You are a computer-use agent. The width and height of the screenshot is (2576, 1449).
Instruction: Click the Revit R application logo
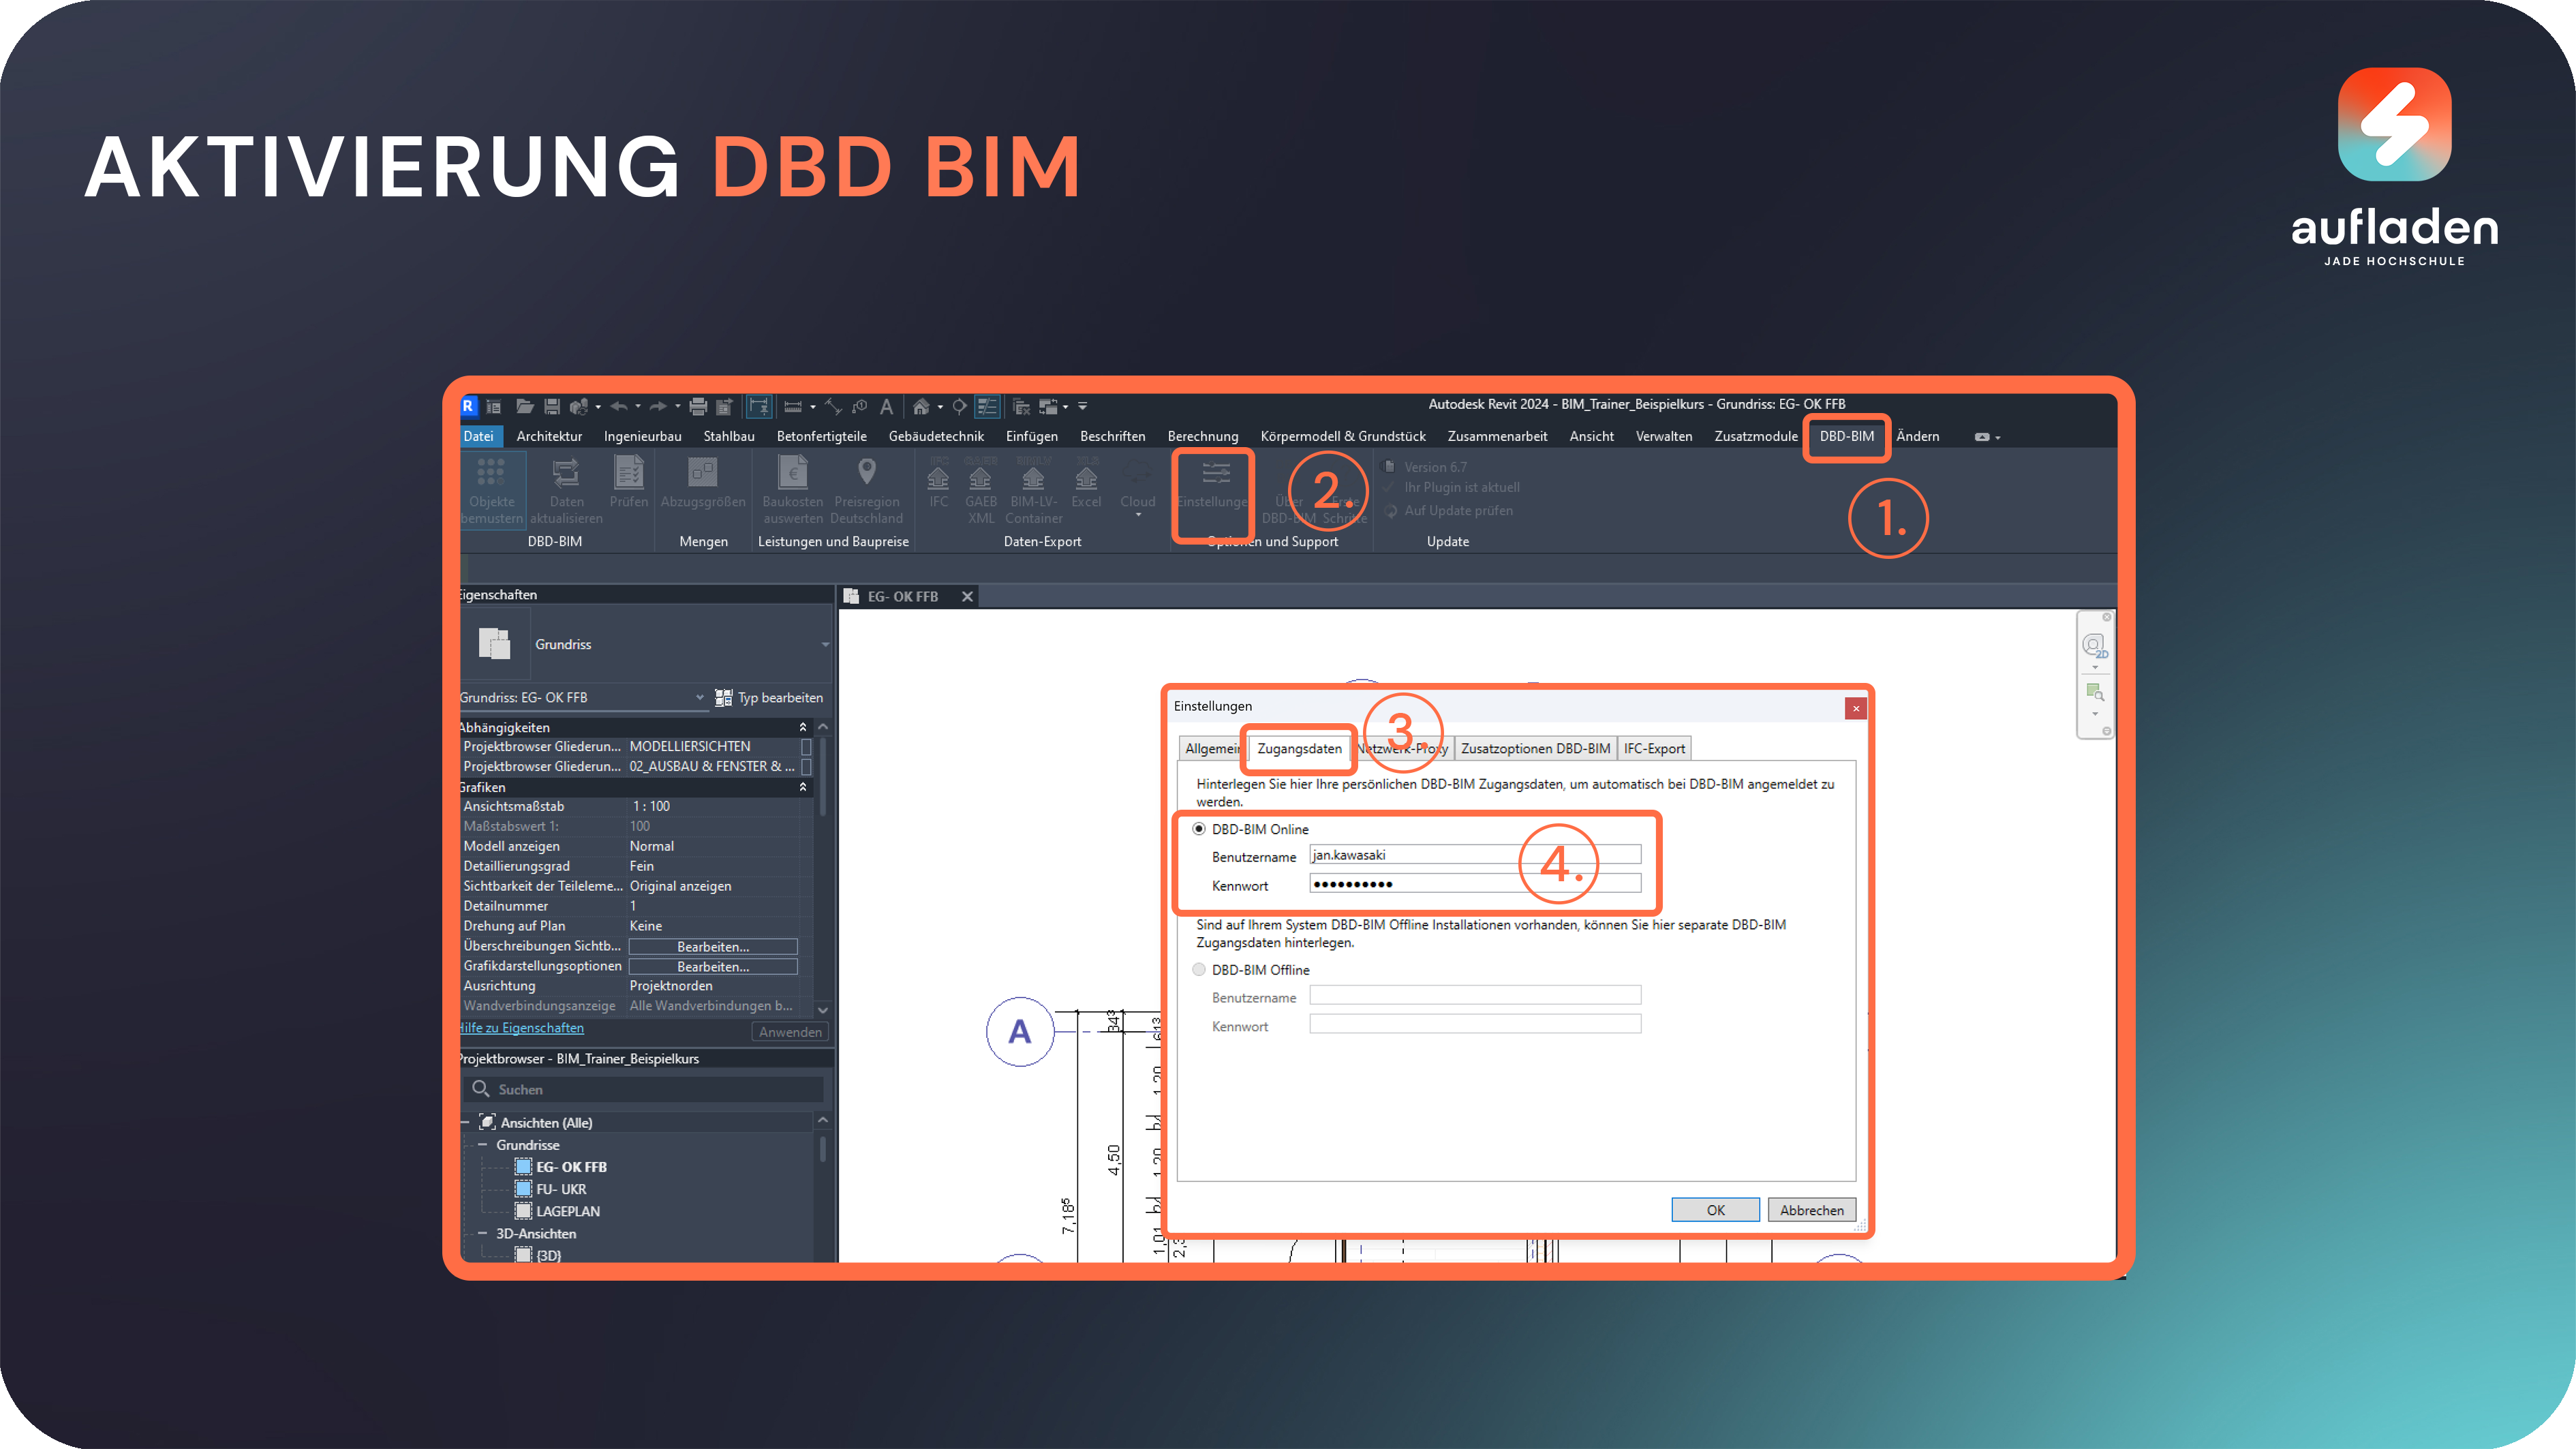pos(468,406)
